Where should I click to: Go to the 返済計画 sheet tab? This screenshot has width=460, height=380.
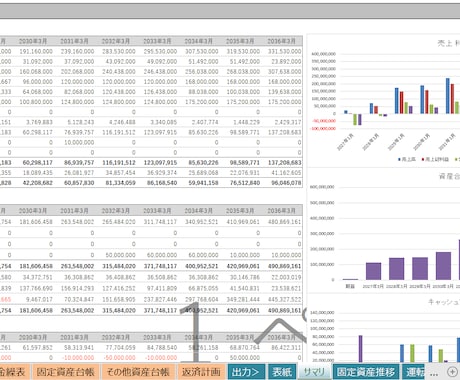(201, 372)
